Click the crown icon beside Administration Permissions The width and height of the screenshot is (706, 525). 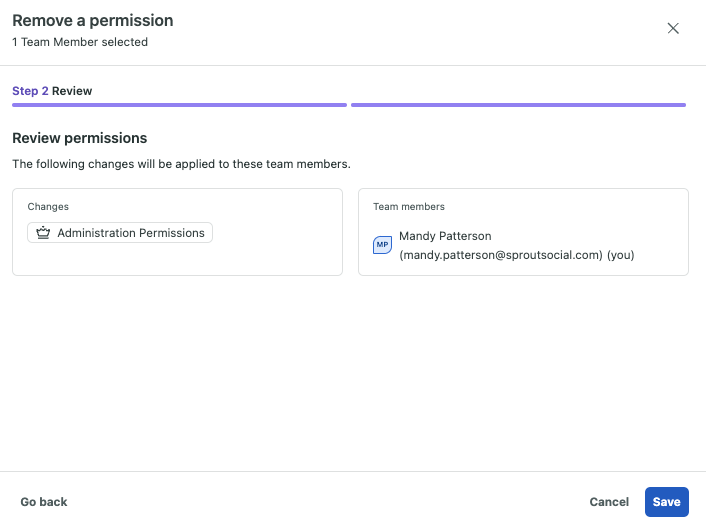[43, 233]
